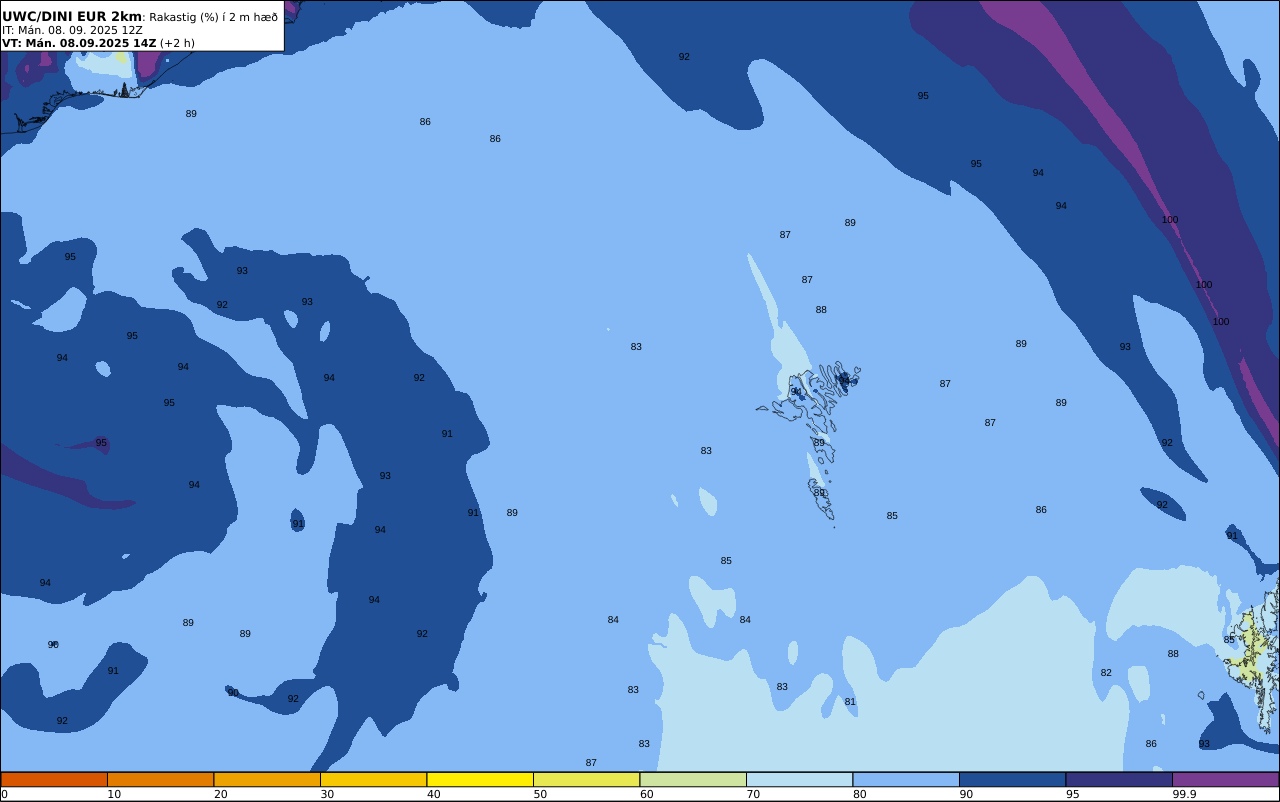Click the indigo 95–99.9 legend segment
Viewport: 1280px width, 802px height.
(x=1119, y=779)
